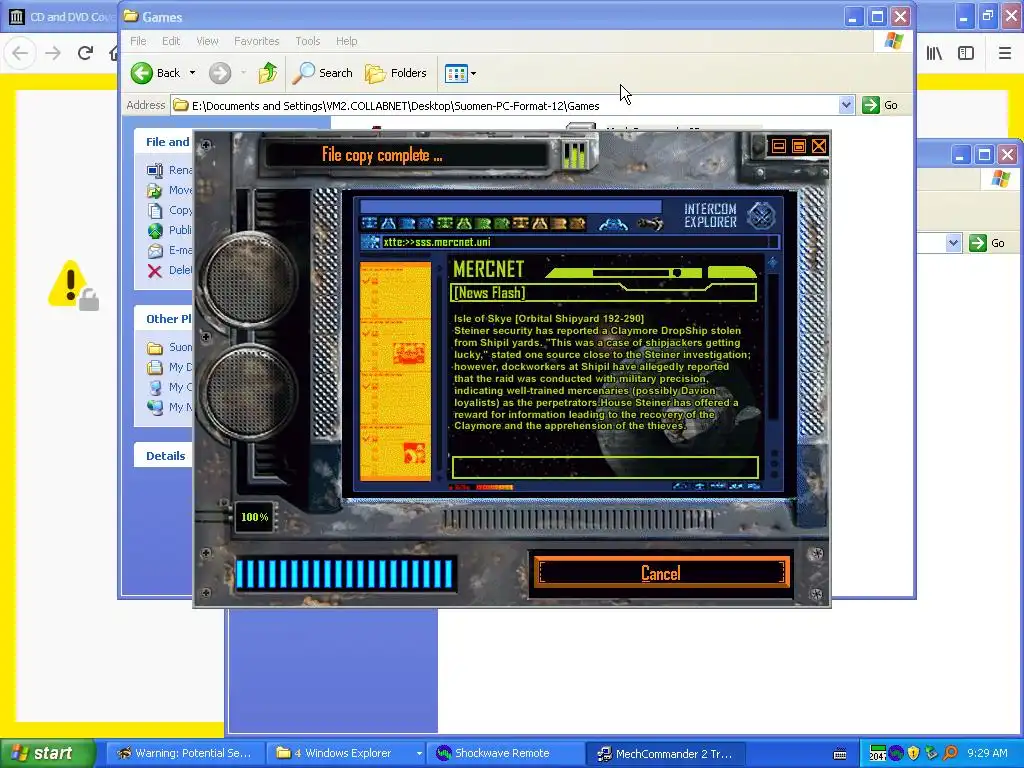Switch to the CD and DVD Cov browser tab

point(60,16)
